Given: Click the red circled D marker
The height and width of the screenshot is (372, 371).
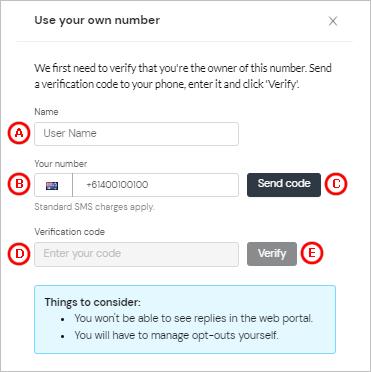Looking at the screenshot, I should point(19,254).
